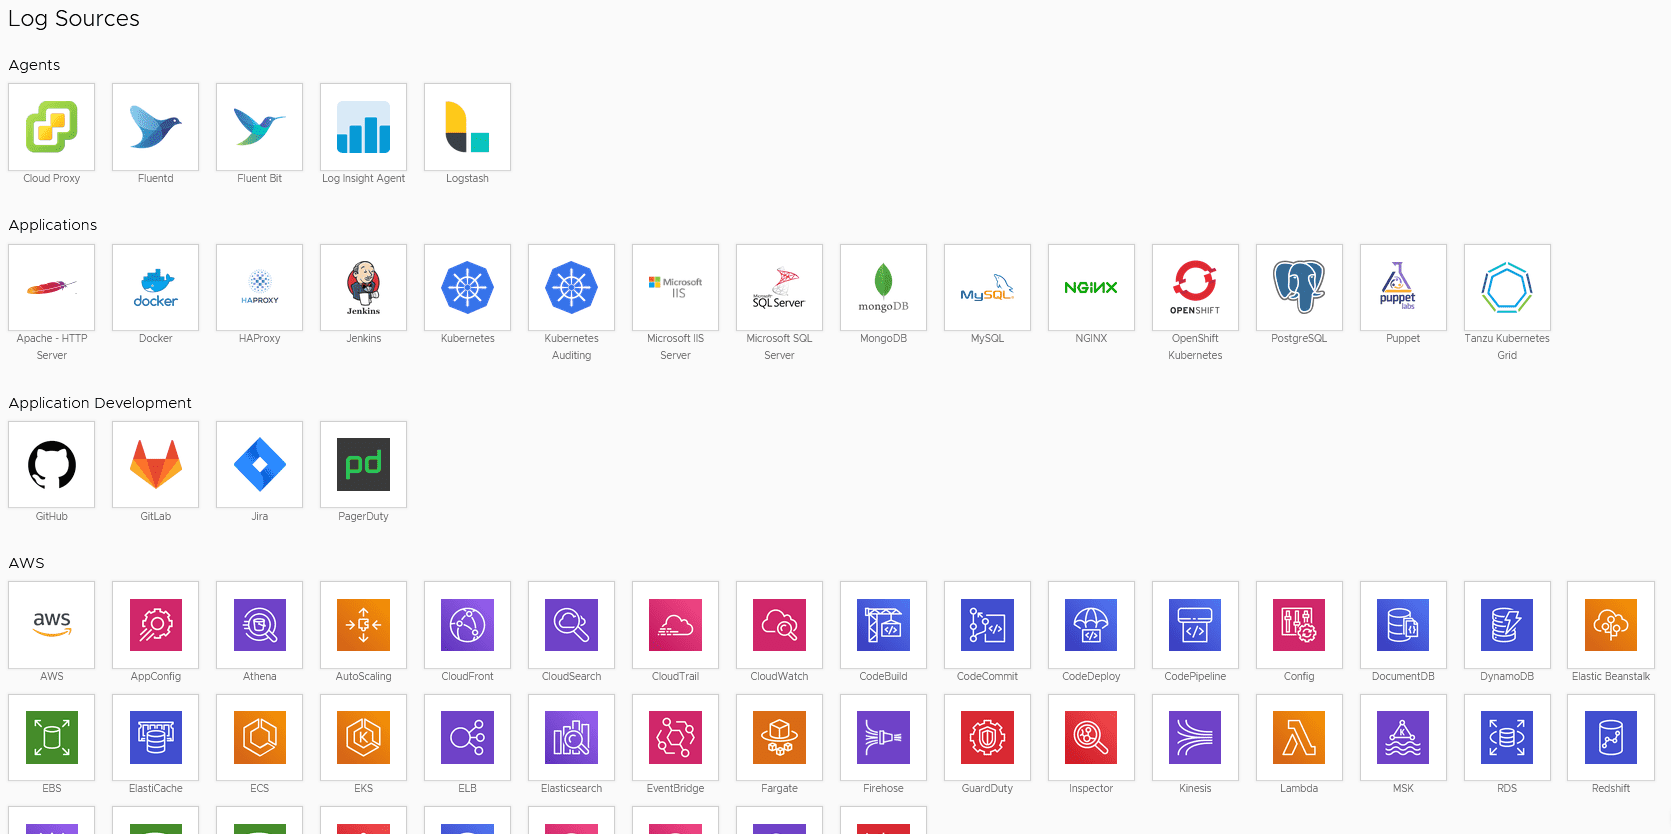The image size is (1671, 834).
Task: Click the GitLab fox icon
Action: pyautogui.click(x=156, y=465)
